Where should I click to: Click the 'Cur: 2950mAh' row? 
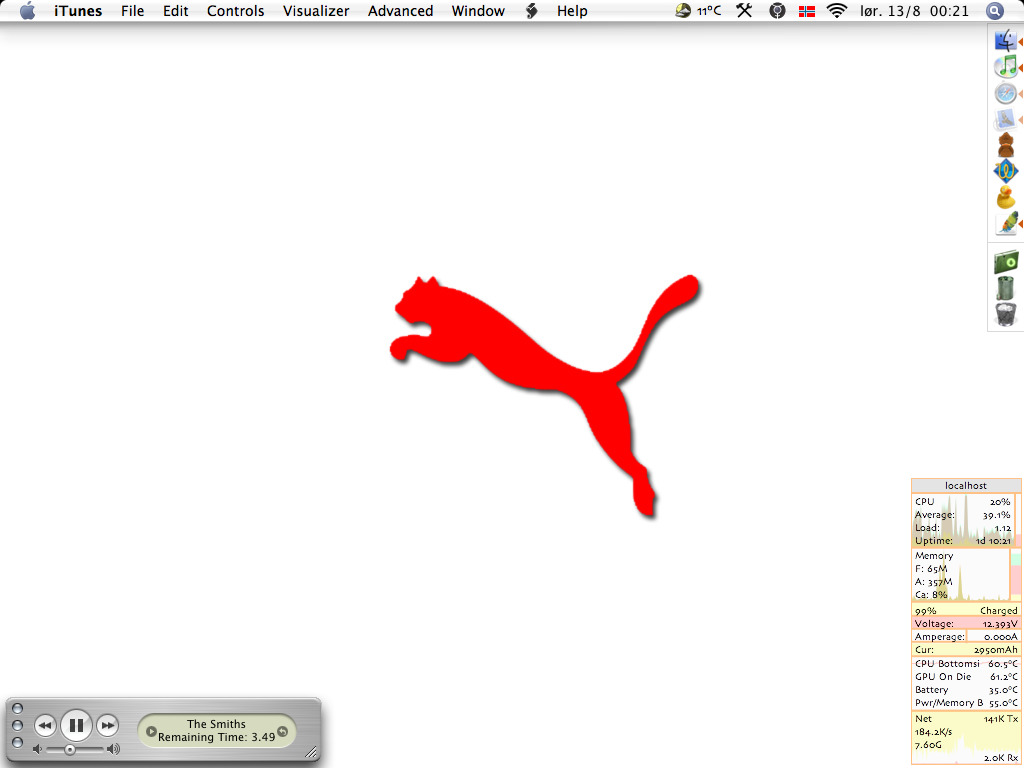coord(966,650)
